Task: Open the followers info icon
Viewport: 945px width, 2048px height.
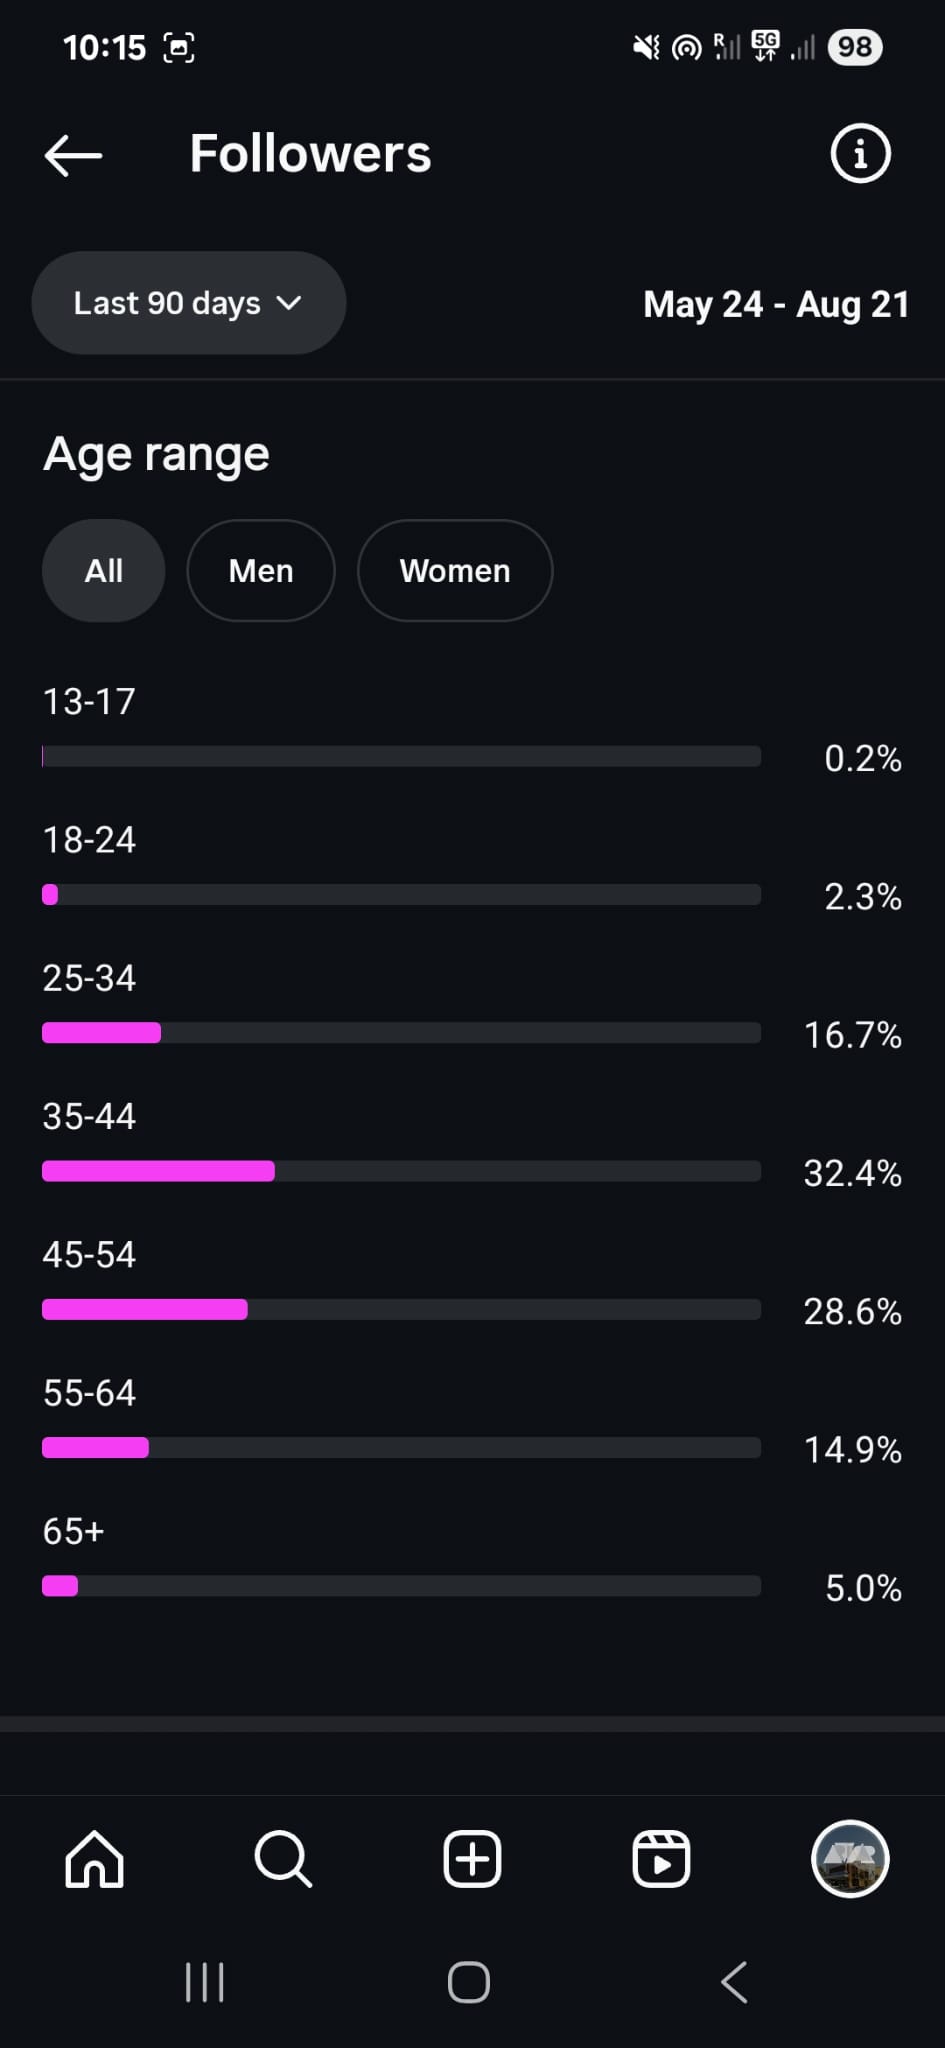Action: click(x=860, y=154)
